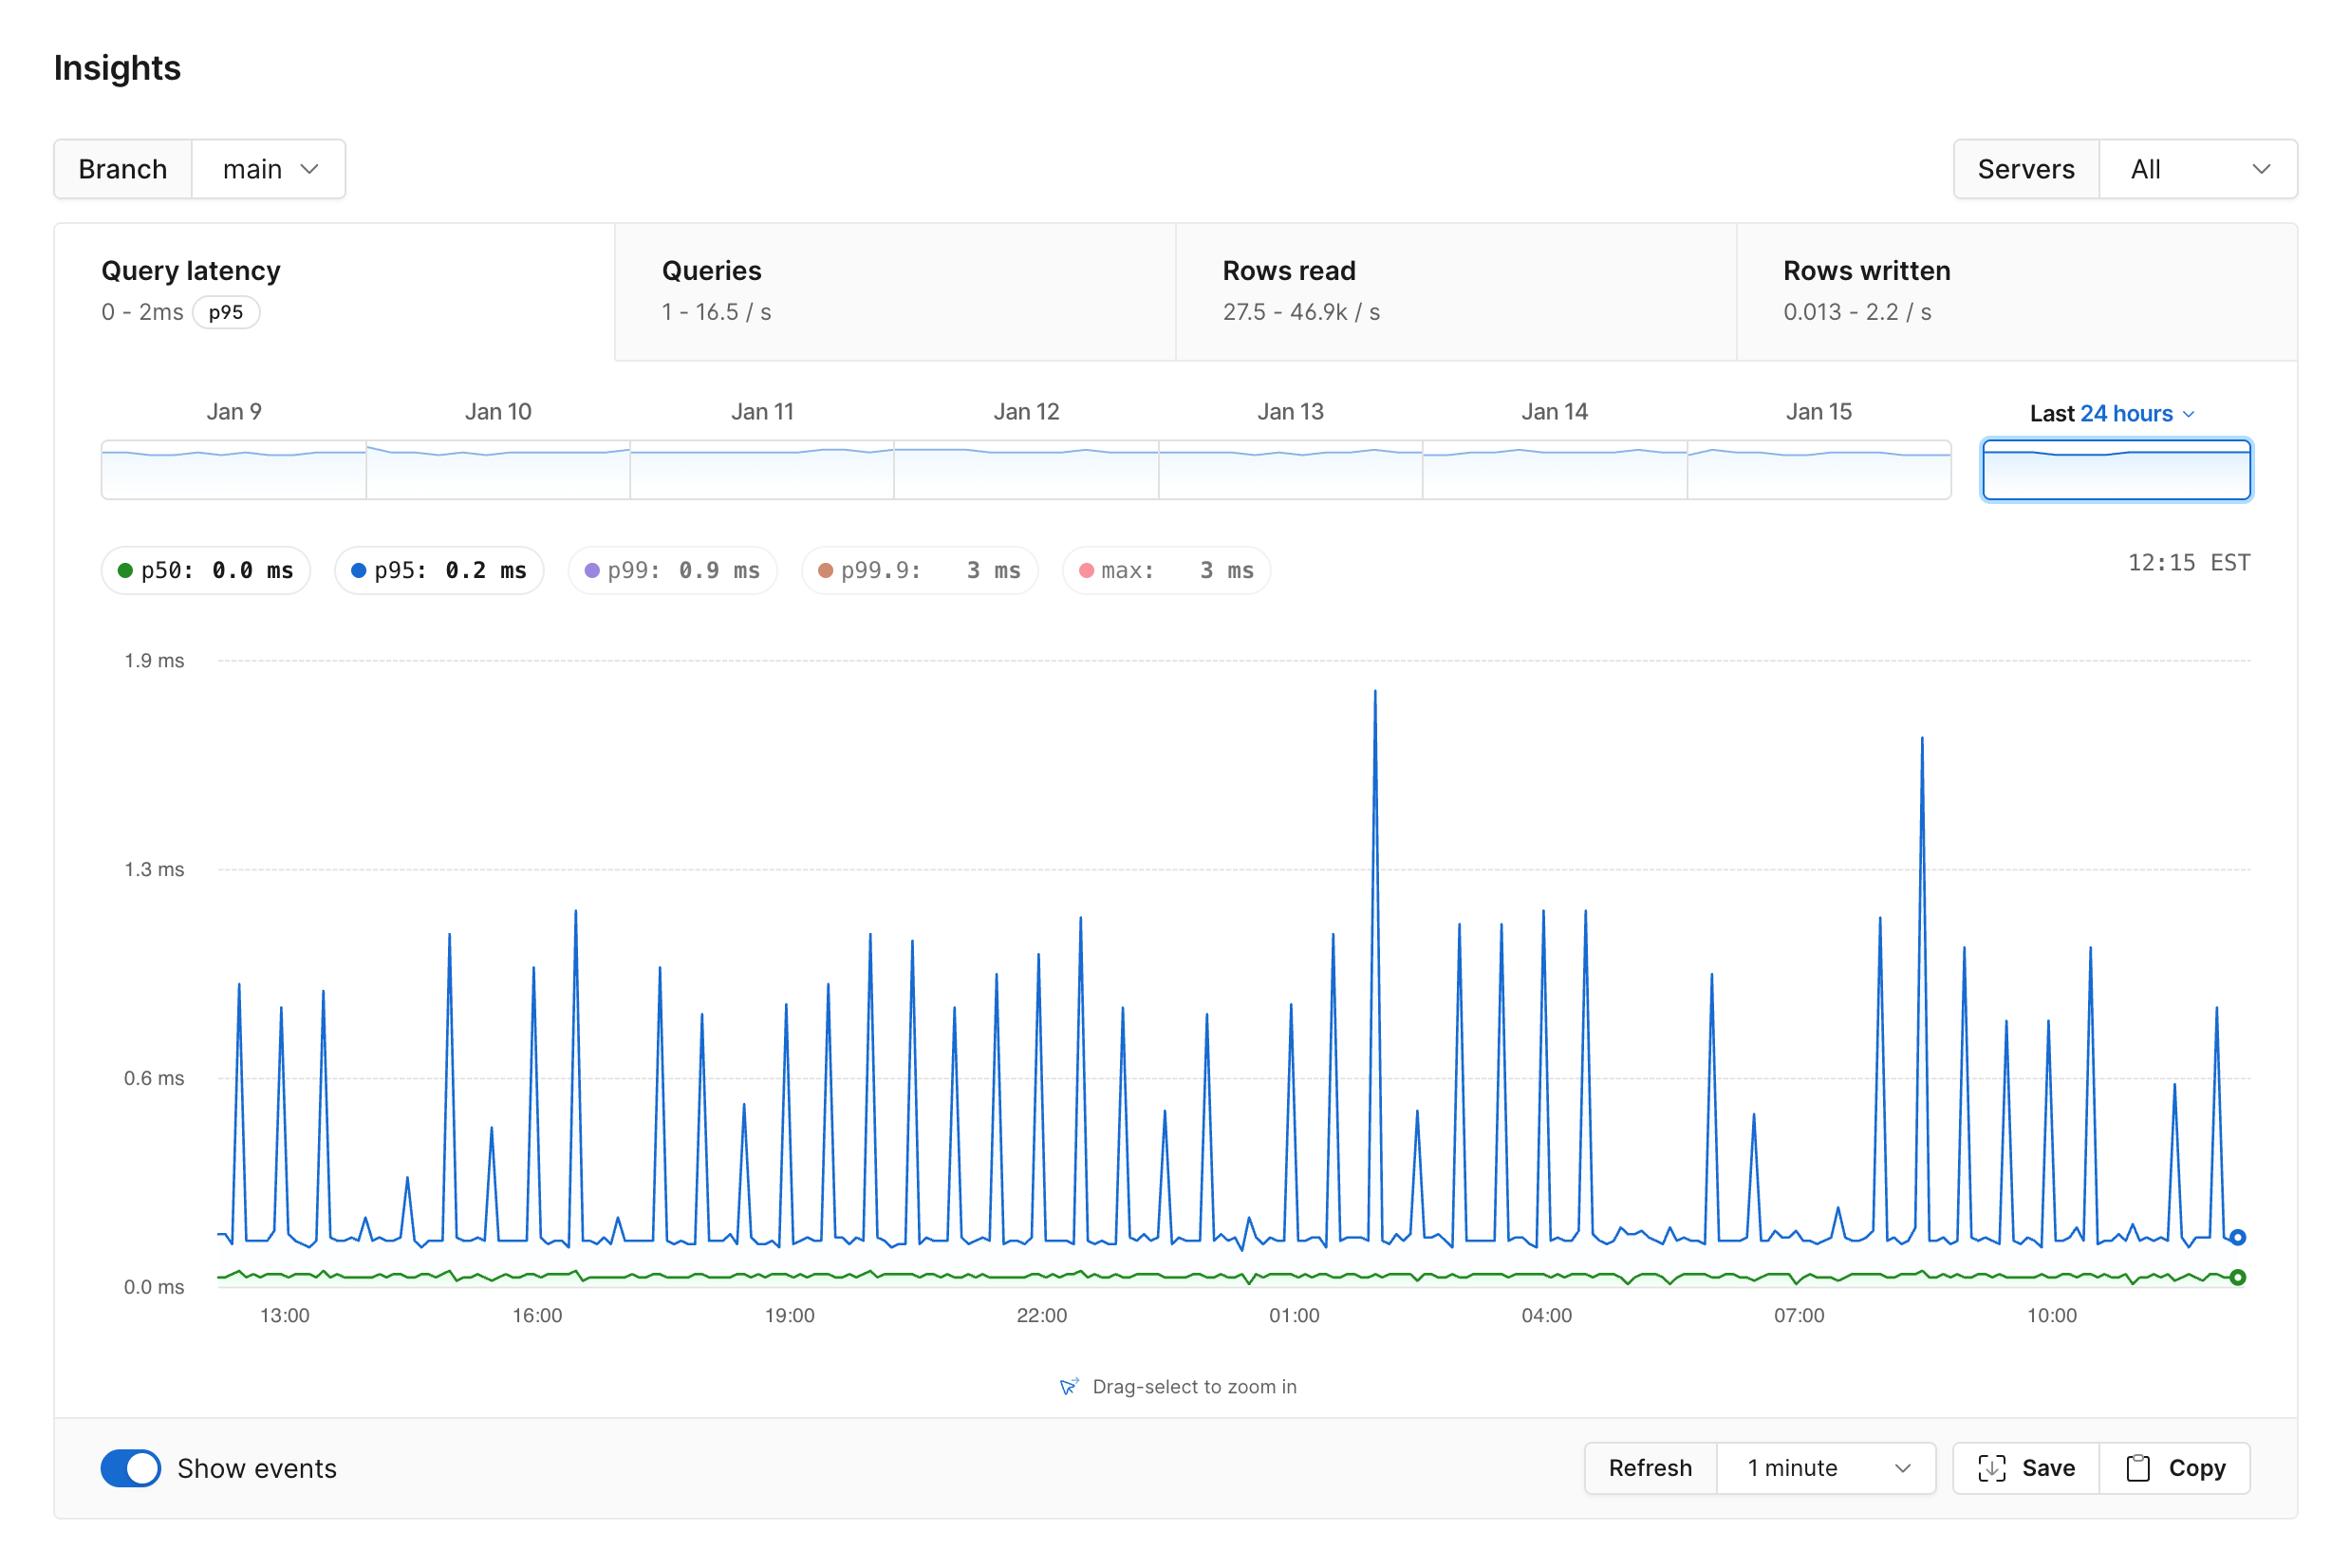The image size is (2350, 1568).
Task: Click the Refresh button
Action: pos(1649,1468)
